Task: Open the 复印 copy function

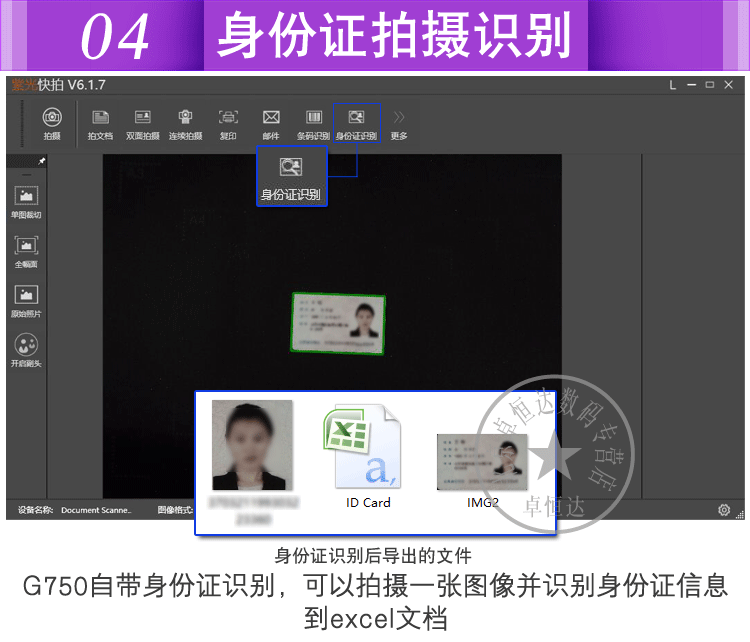Action: [x=228, y=120]
